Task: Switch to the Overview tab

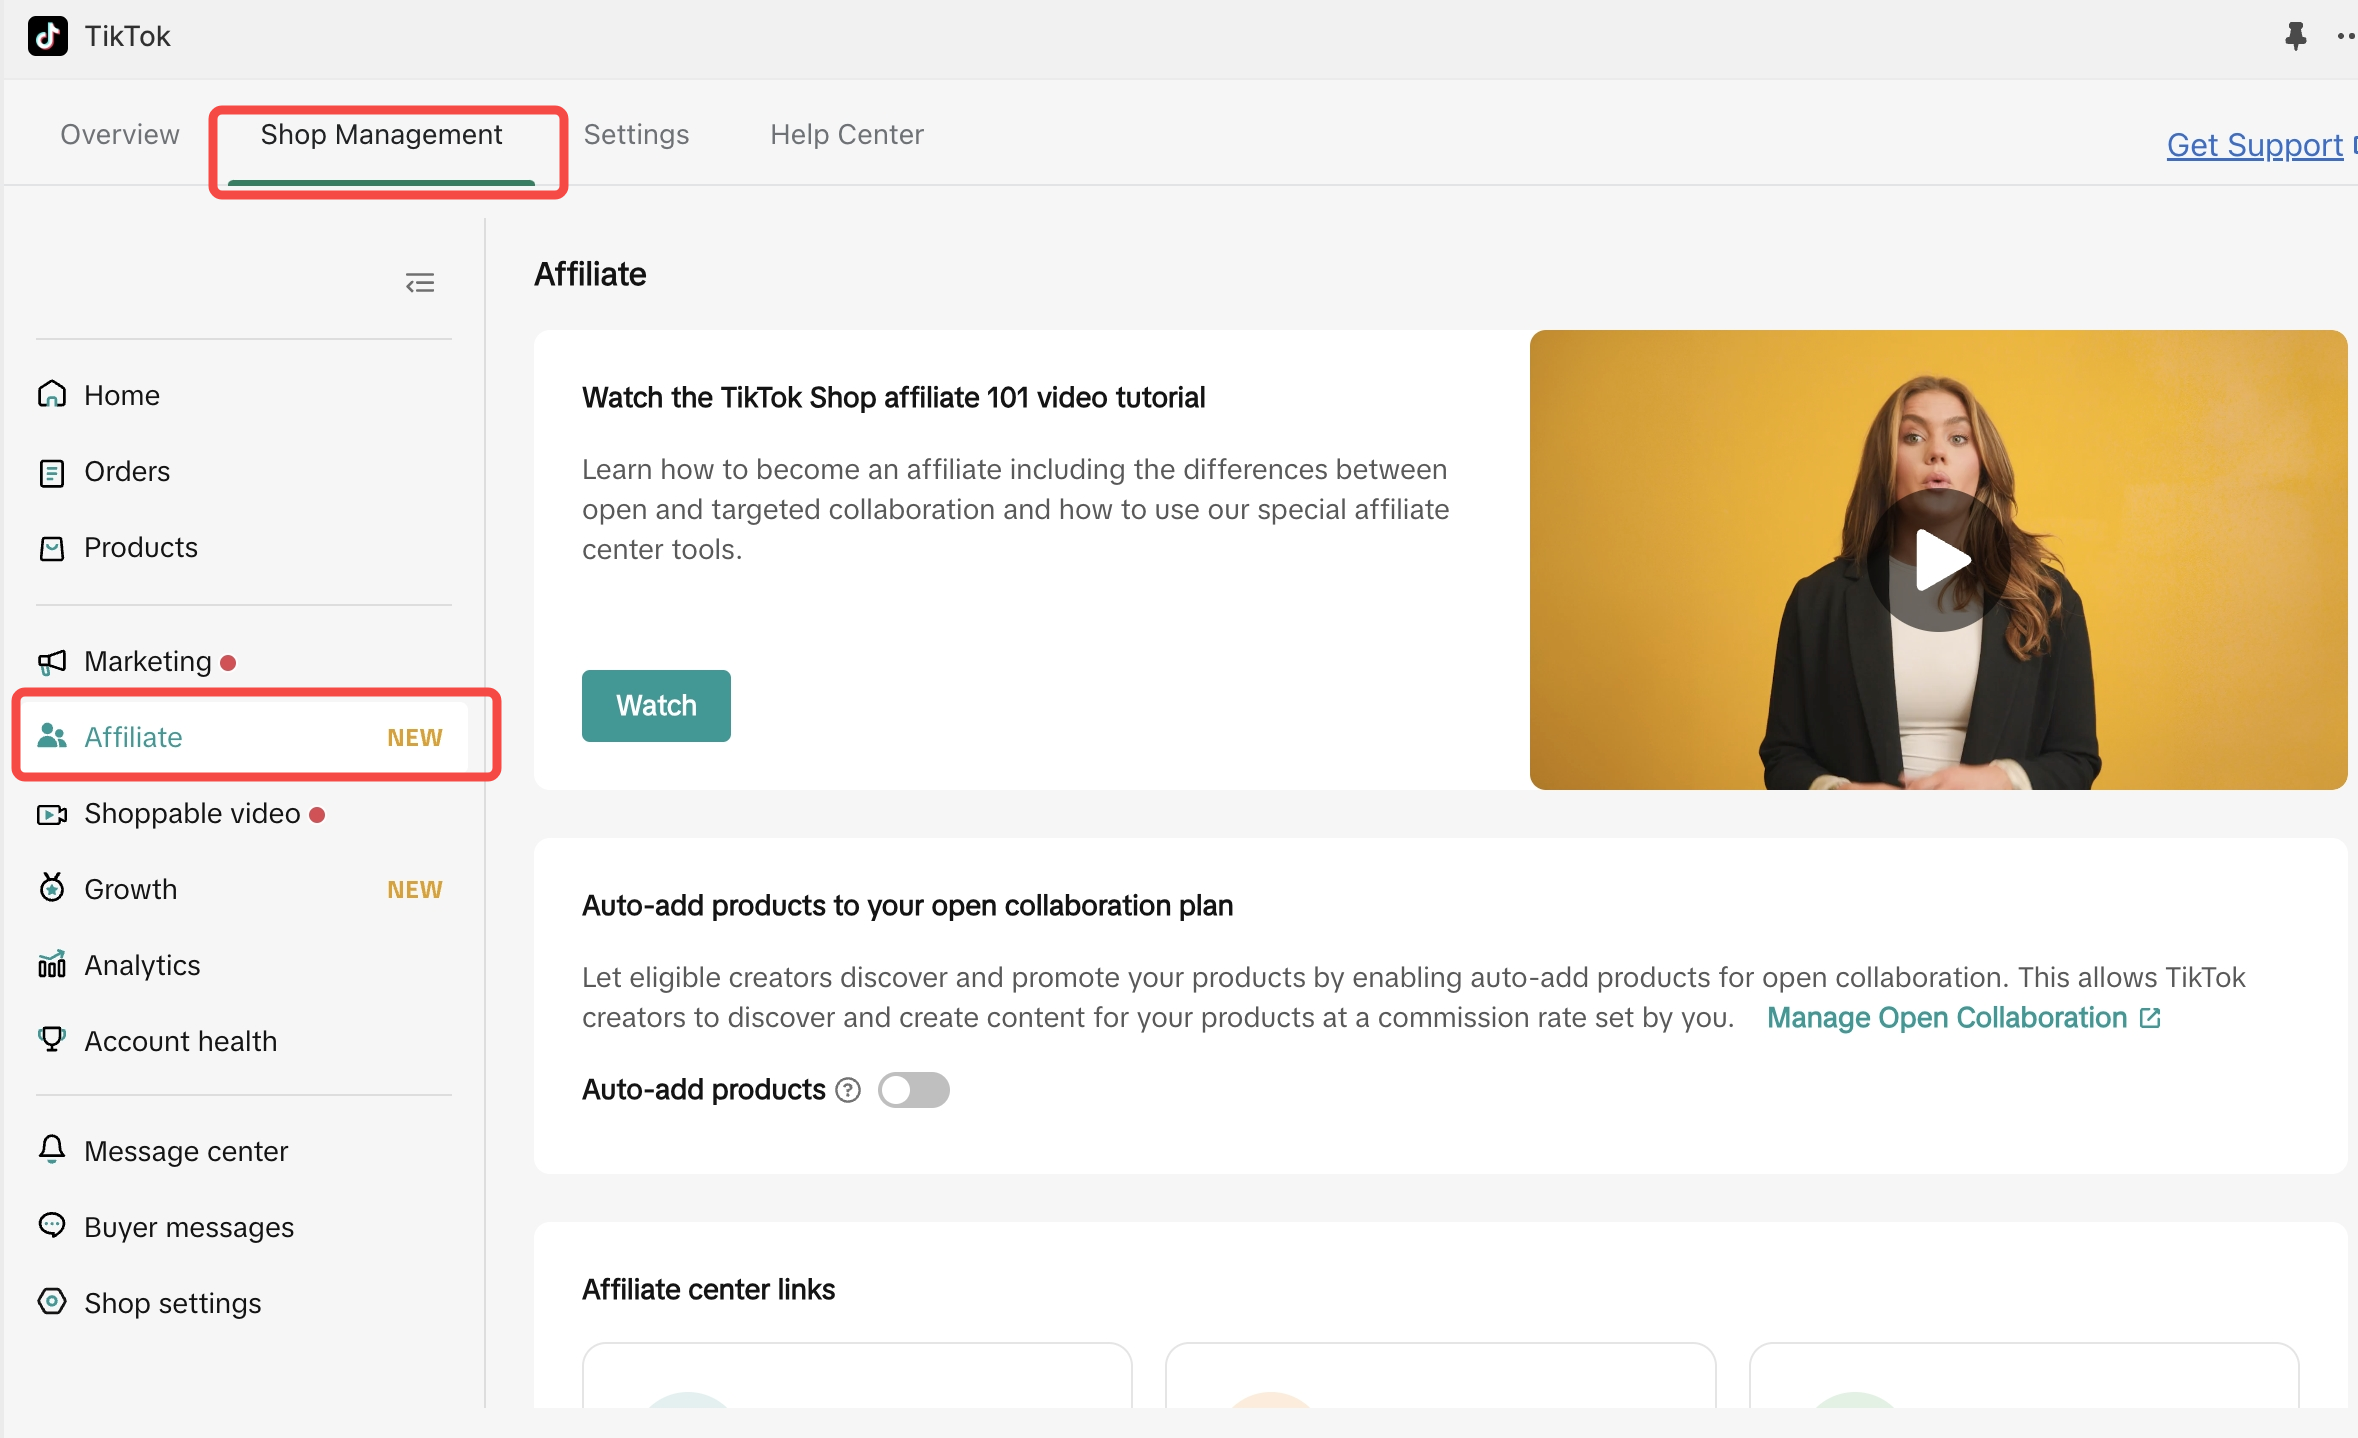Action: pyautogui.click(x=120, y=135)
